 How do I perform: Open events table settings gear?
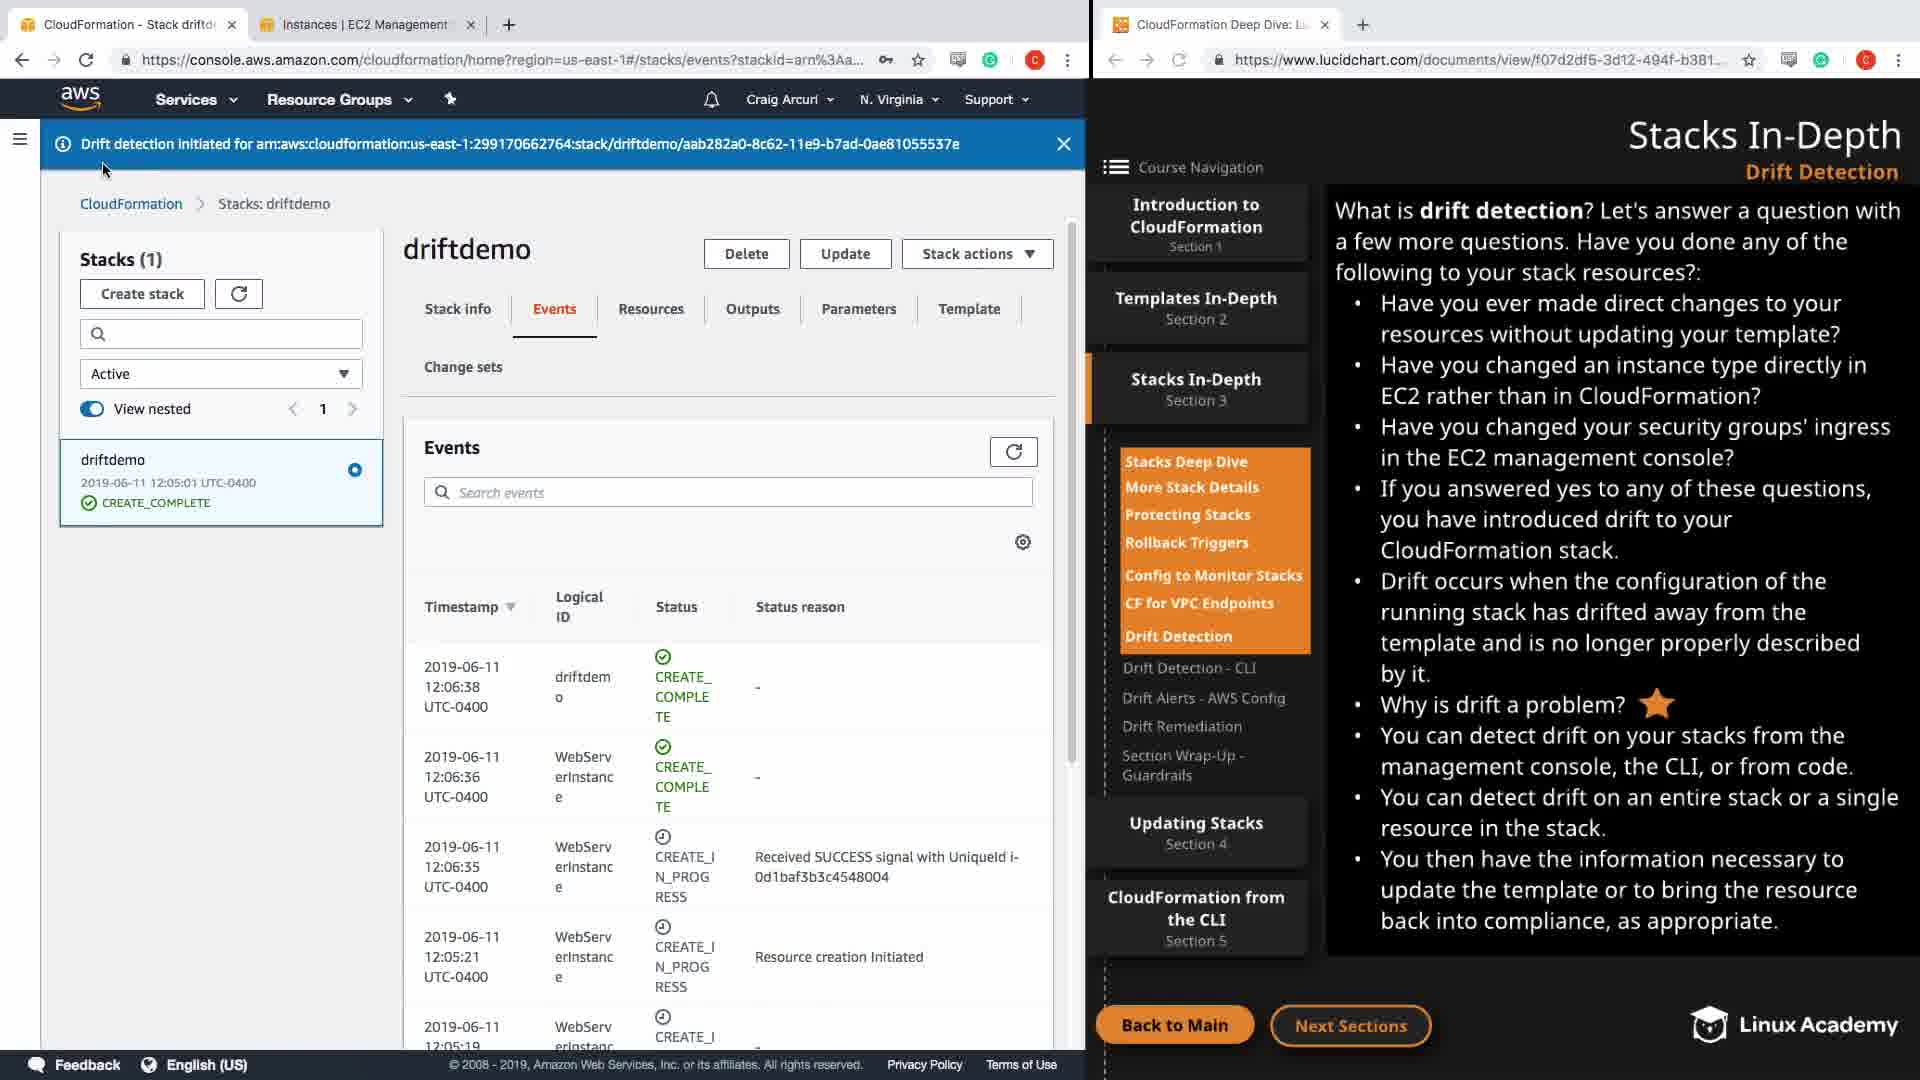(1022, 542)
